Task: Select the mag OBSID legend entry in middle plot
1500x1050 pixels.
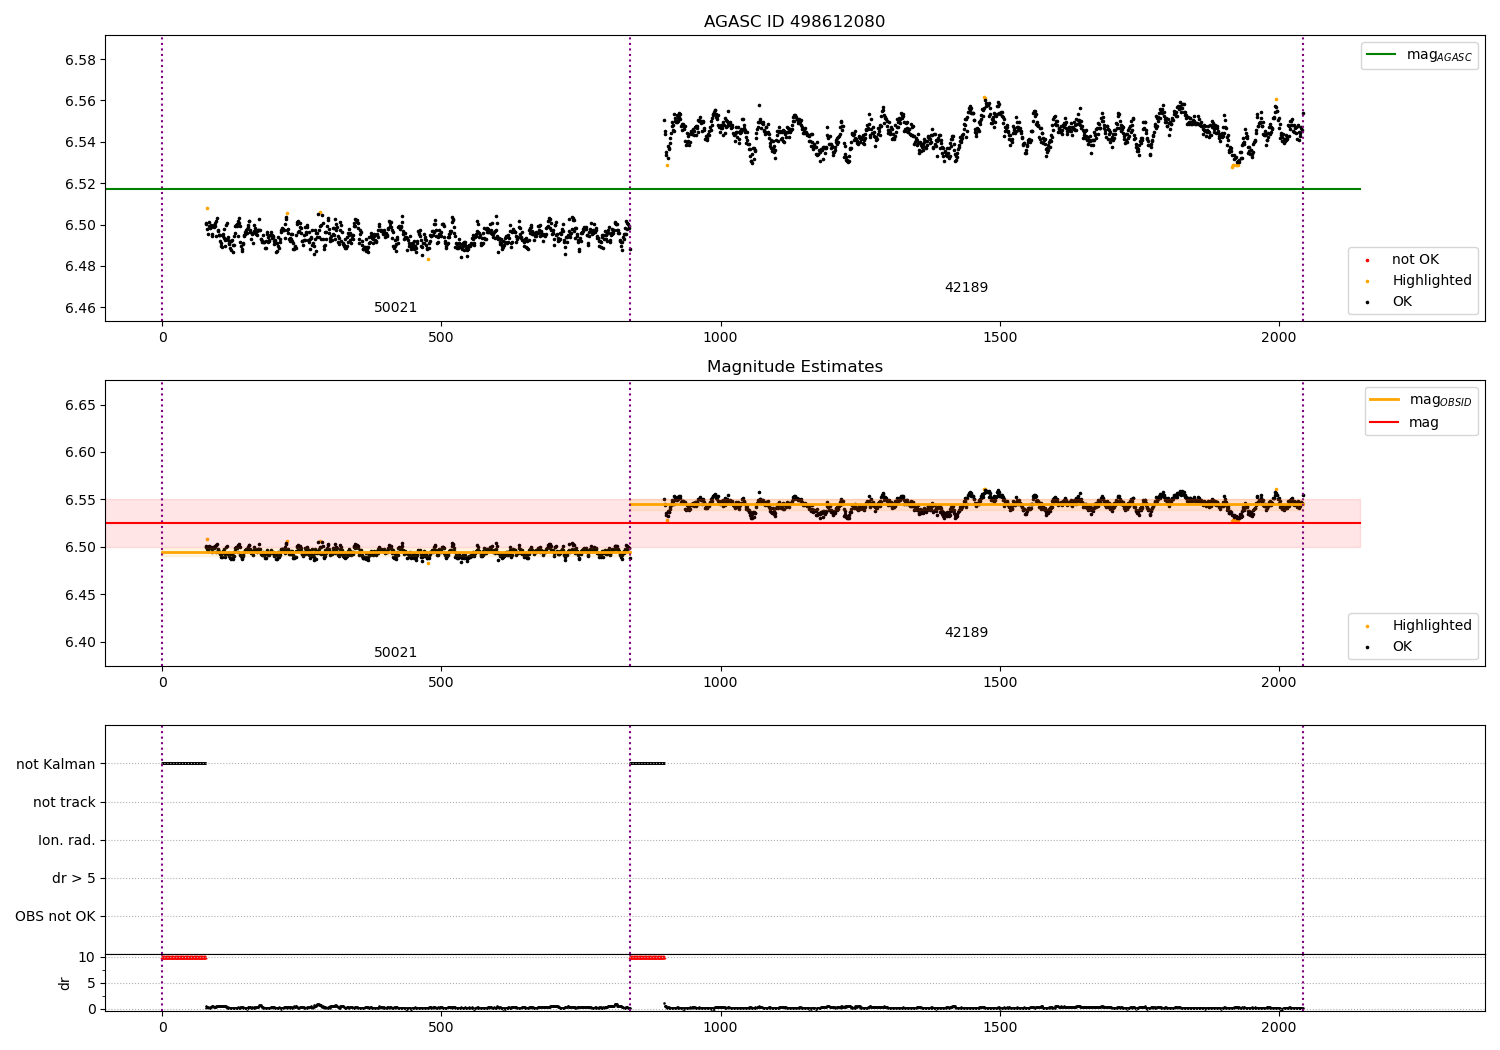Action: [1420, 400]
